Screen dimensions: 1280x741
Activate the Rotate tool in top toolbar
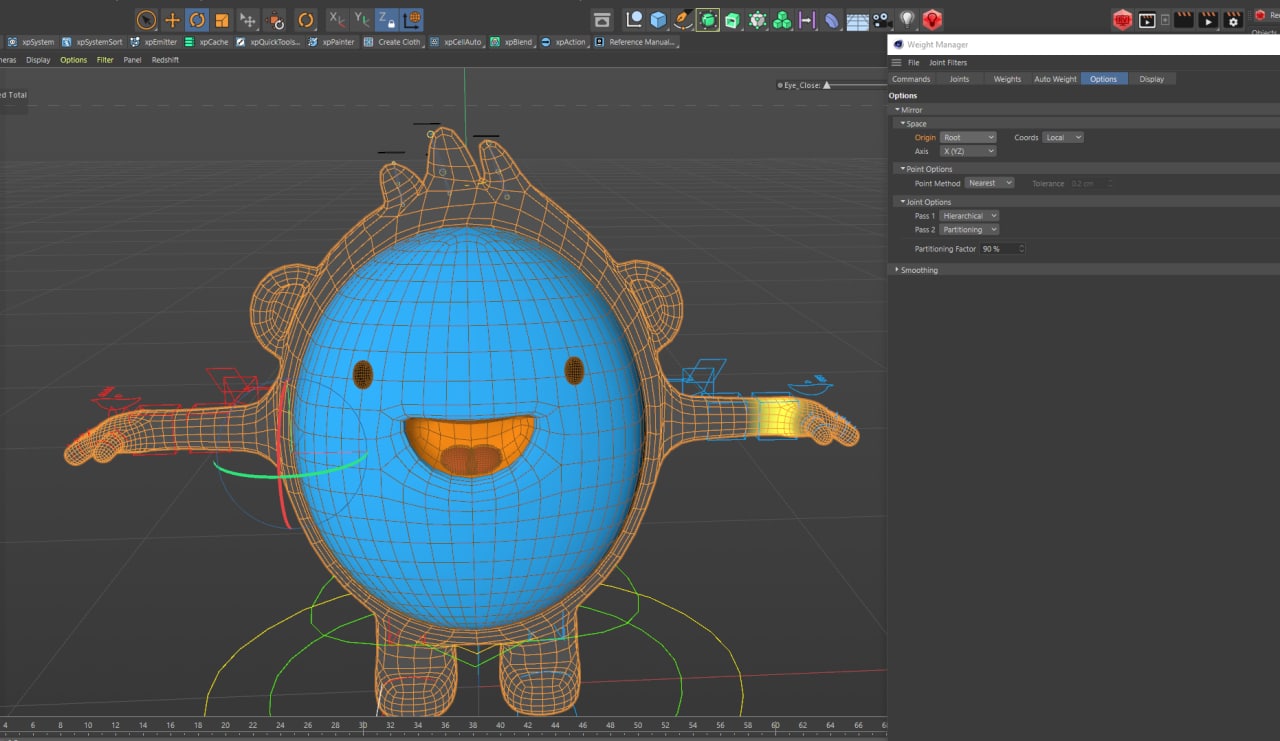197,20
